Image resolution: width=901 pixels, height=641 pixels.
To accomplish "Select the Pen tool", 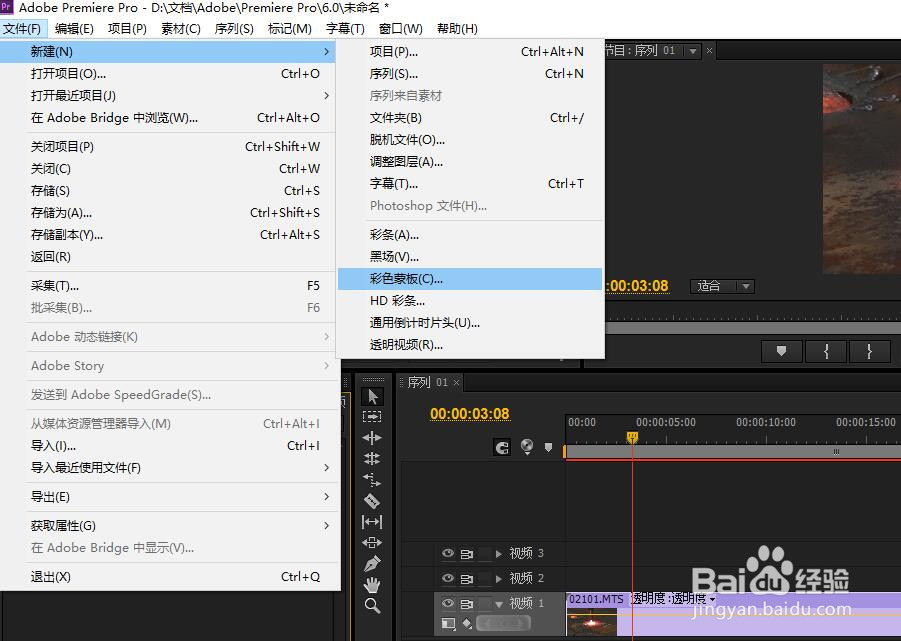I will [x=372, y=563].
